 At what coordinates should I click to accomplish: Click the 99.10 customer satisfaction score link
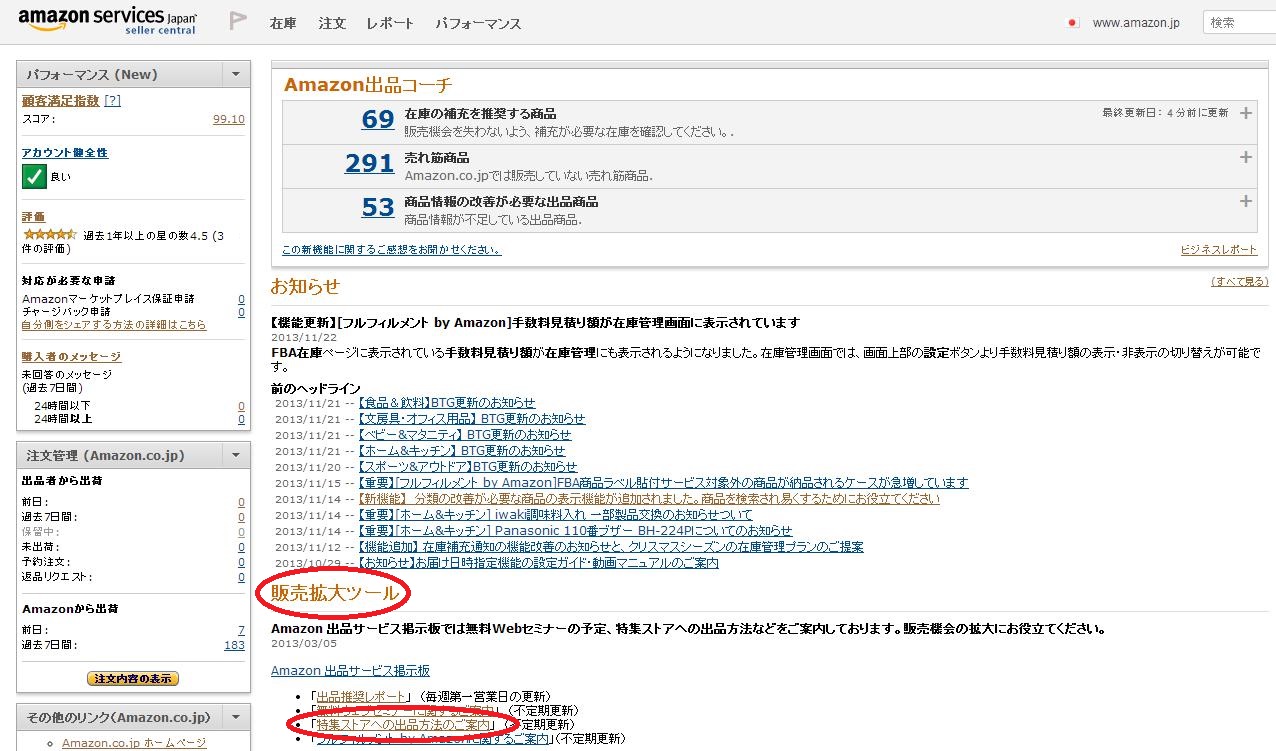(x=228, y=119)
